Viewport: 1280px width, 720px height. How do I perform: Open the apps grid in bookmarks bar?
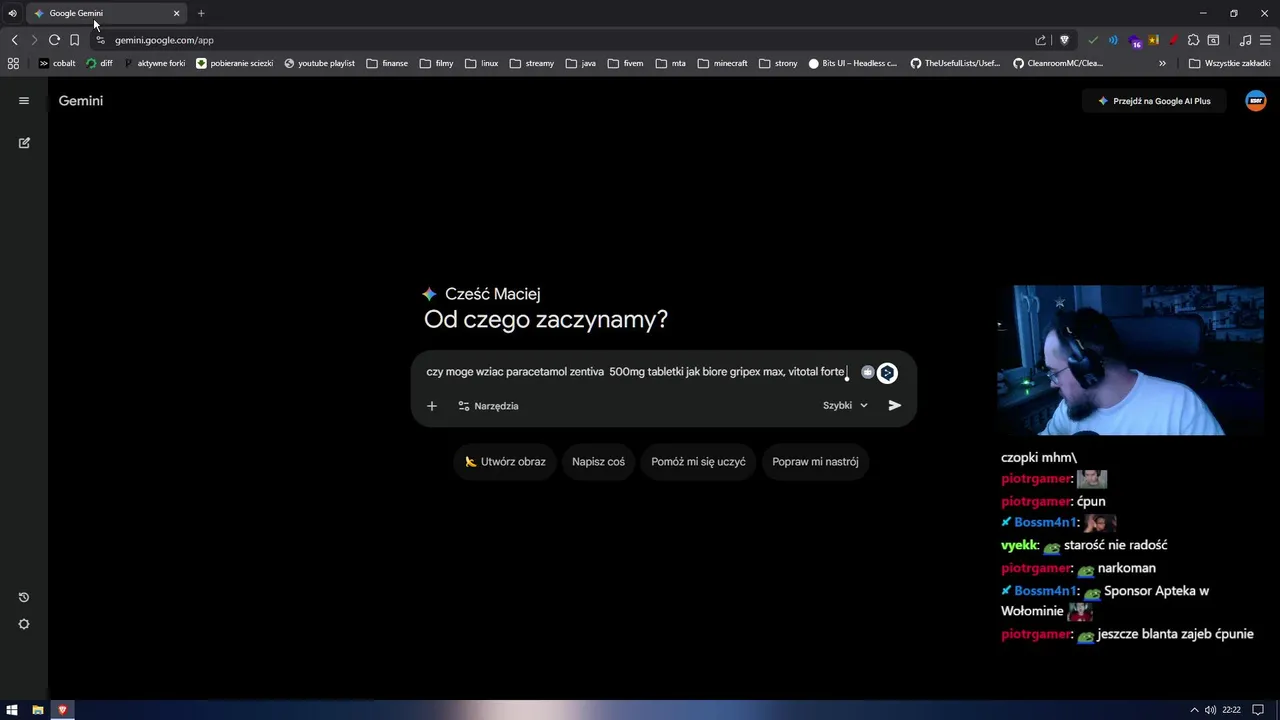tap(13, 63)
